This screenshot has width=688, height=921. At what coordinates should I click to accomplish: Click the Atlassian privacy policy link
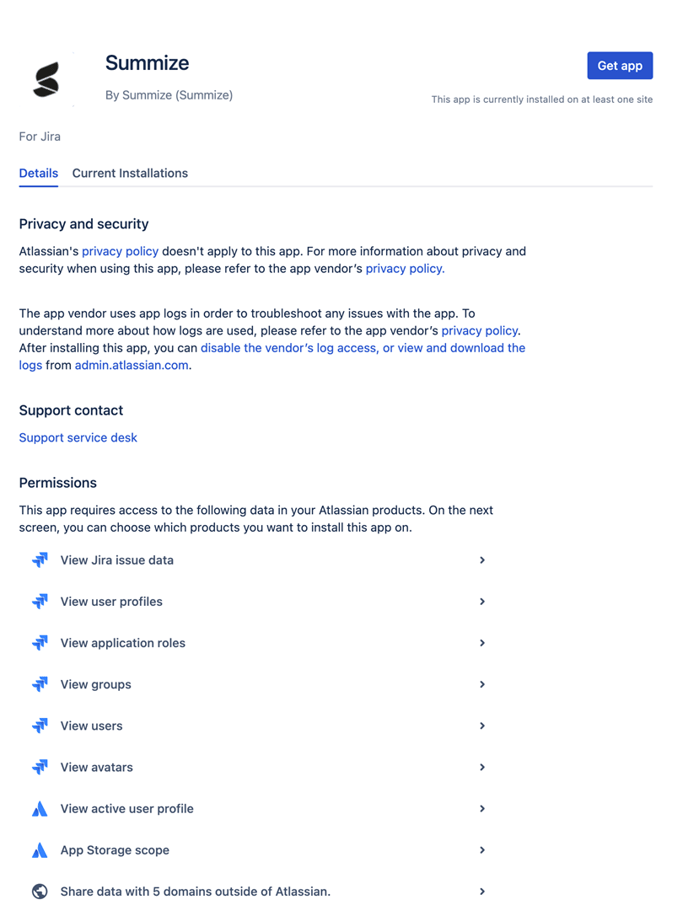point(120,251)
